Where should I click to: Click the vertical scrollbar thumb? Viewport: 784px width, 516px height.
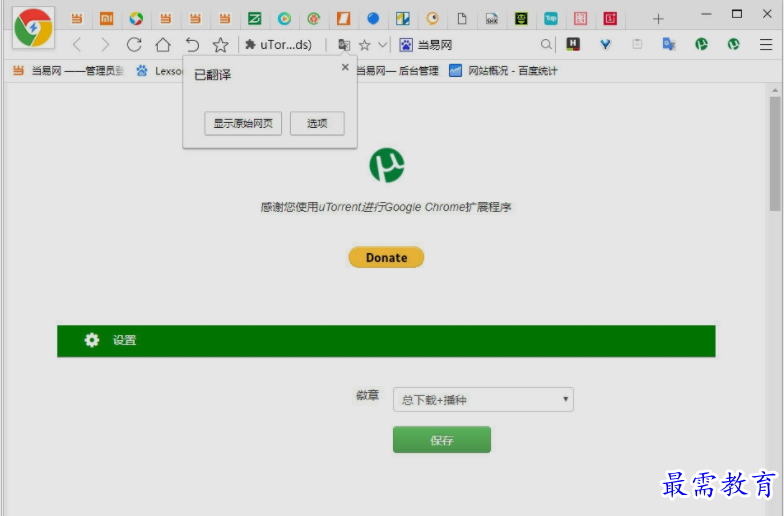pos(775,154)
